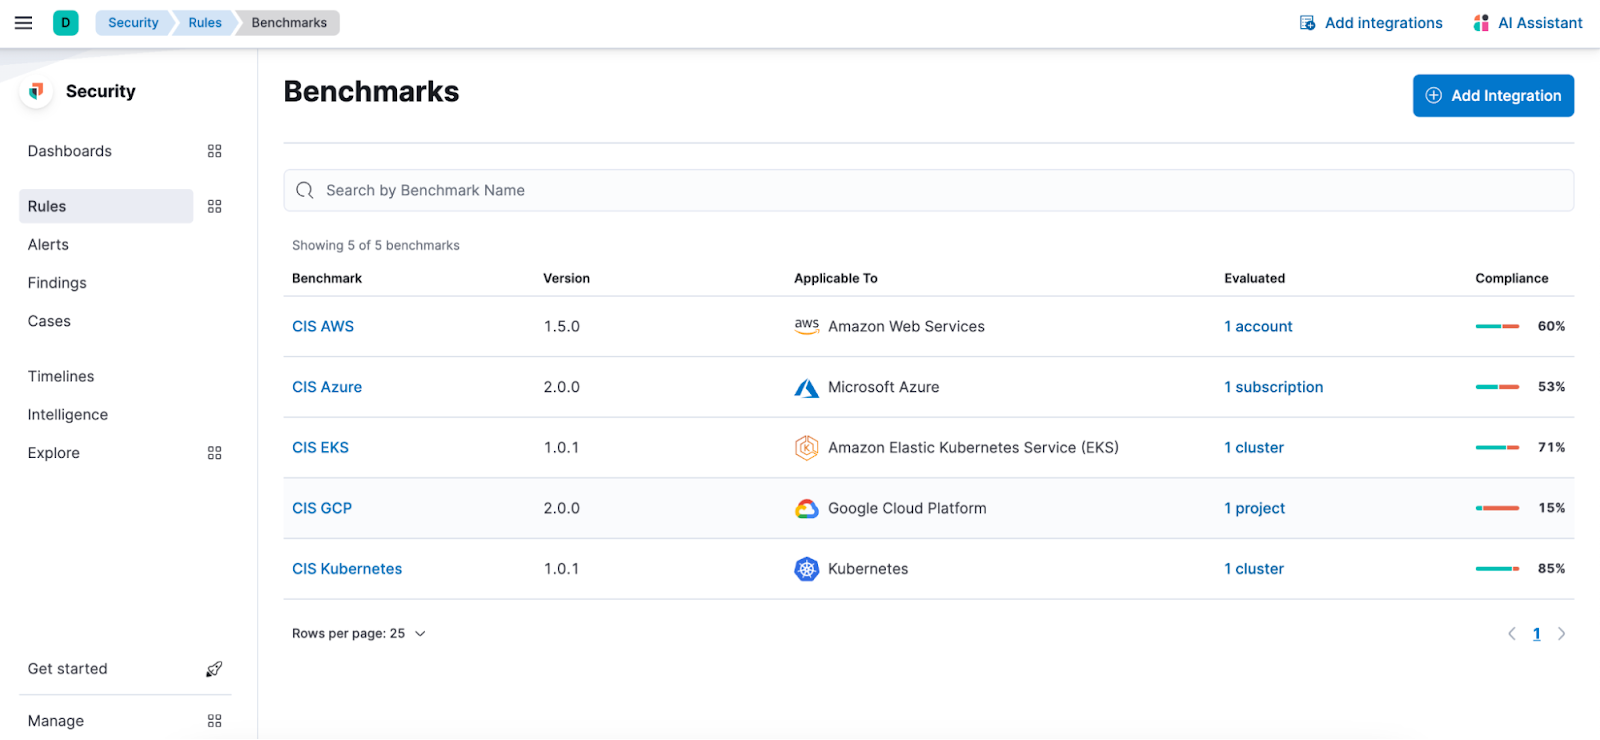Open Dashboards in the sidebar
Image resolution: width=1600 pixels, height=740 pixels.
point(70,151)
